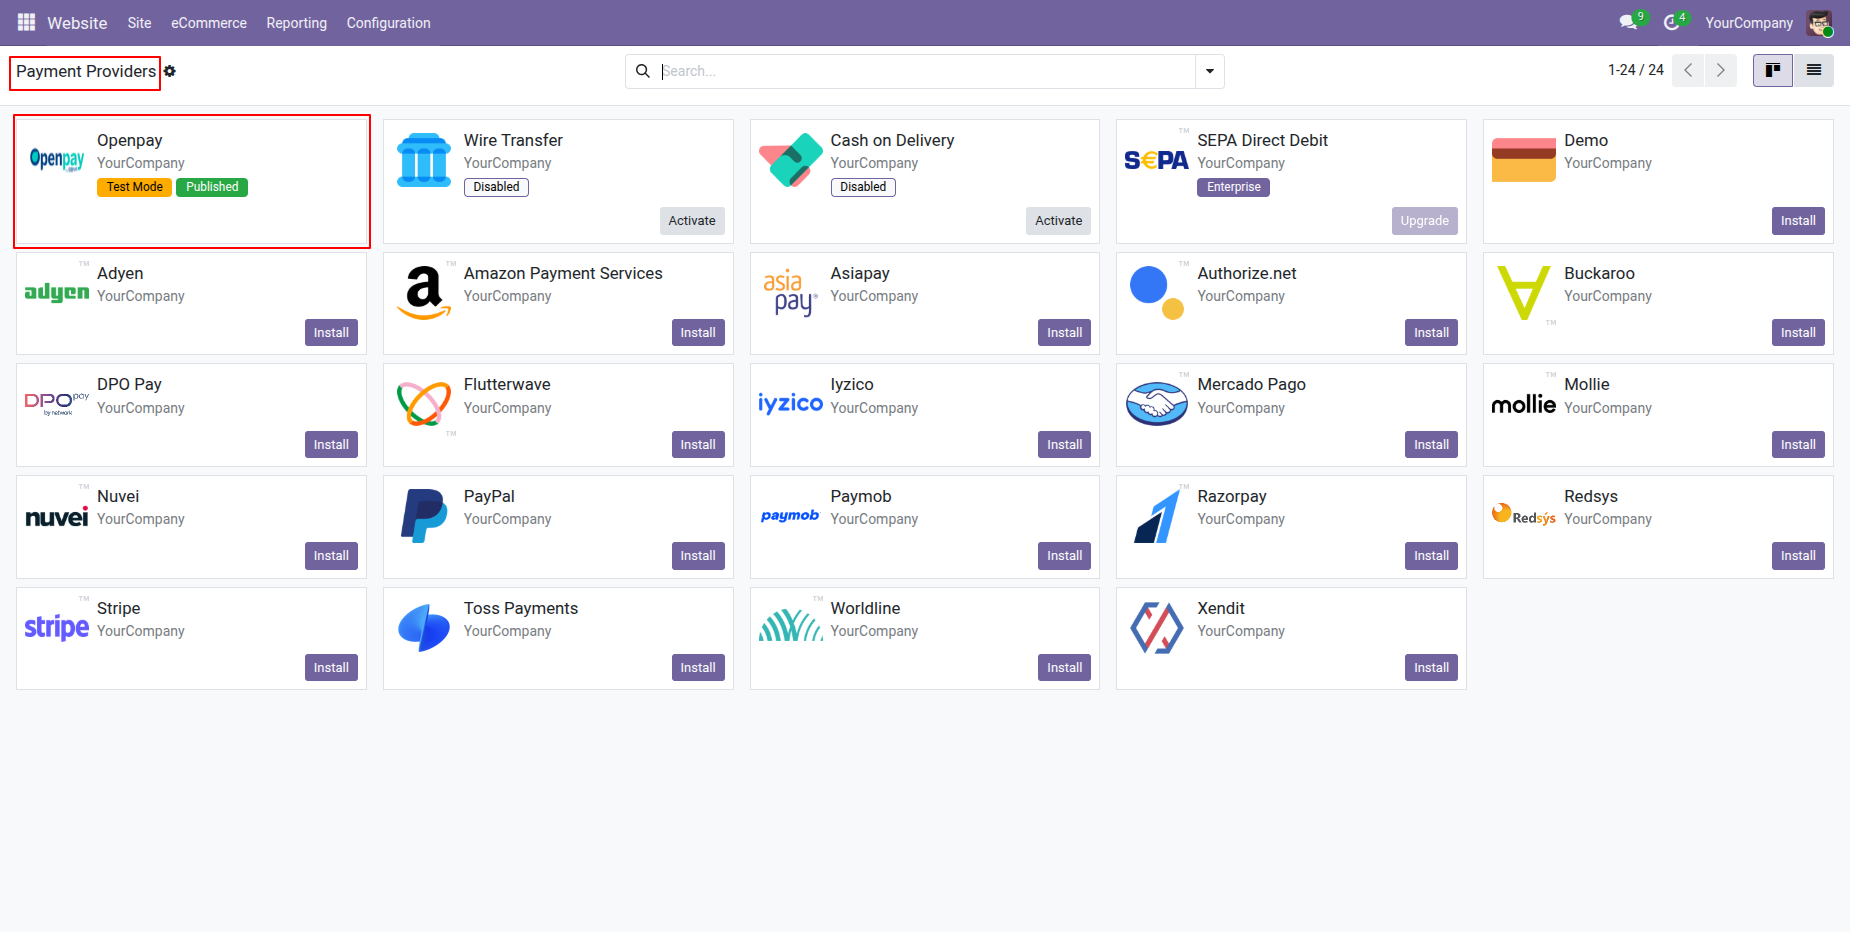Click the Cash on Delivery icon

[x=791, y=160]
